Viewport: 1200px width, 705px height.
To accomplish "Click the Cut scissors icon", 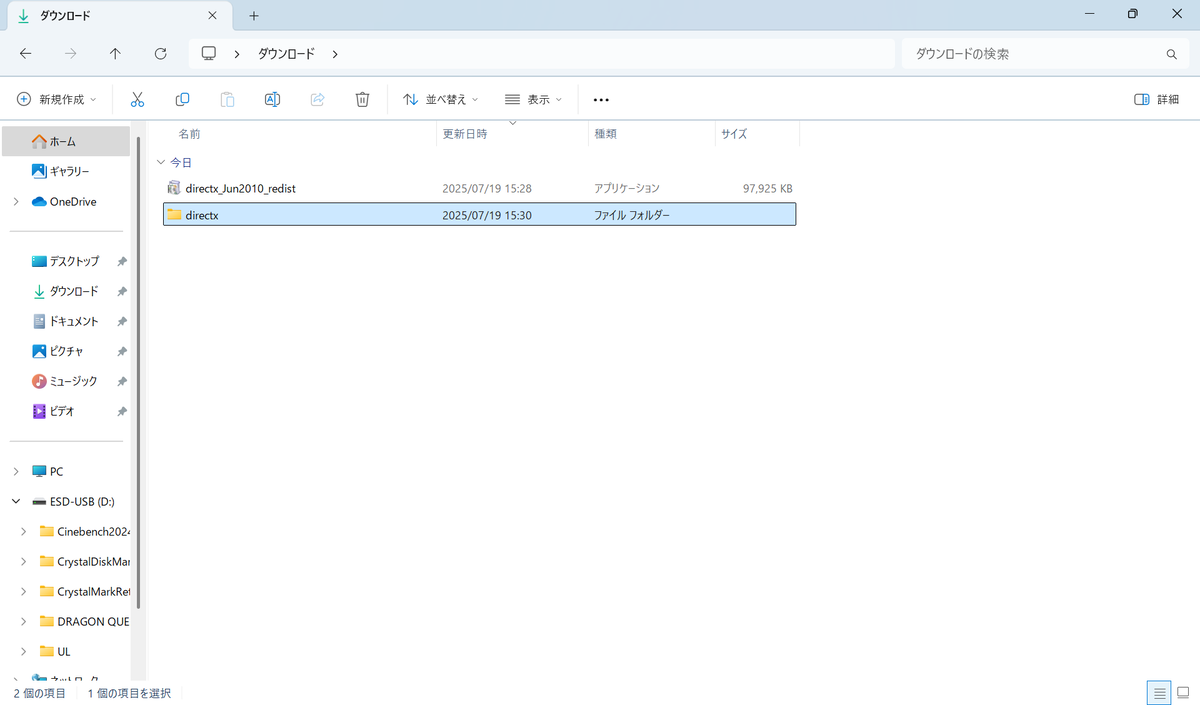I will pos(138,99).
